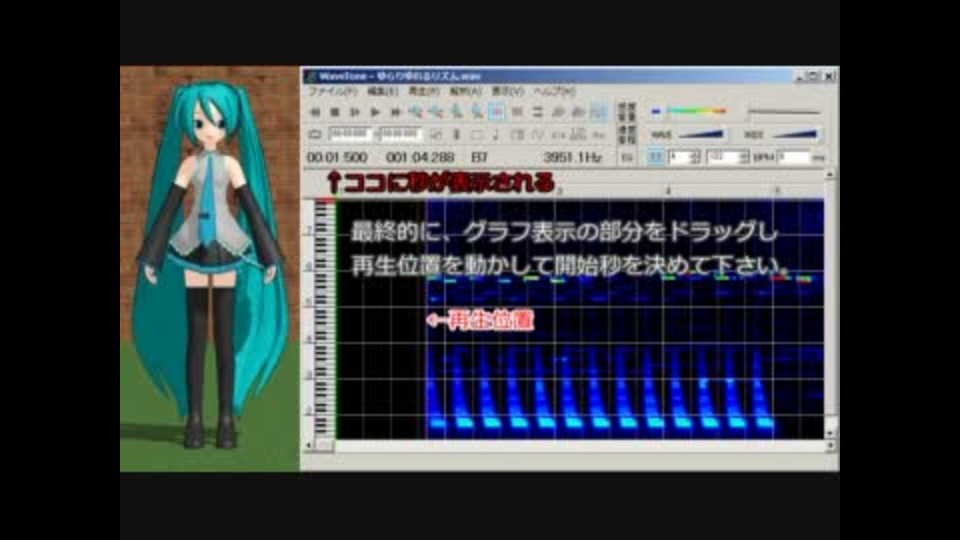Click the horizontal scrollbar thumb
This screenshot has width=960, height=540.
pyautogui.click(x=324, y=446)
